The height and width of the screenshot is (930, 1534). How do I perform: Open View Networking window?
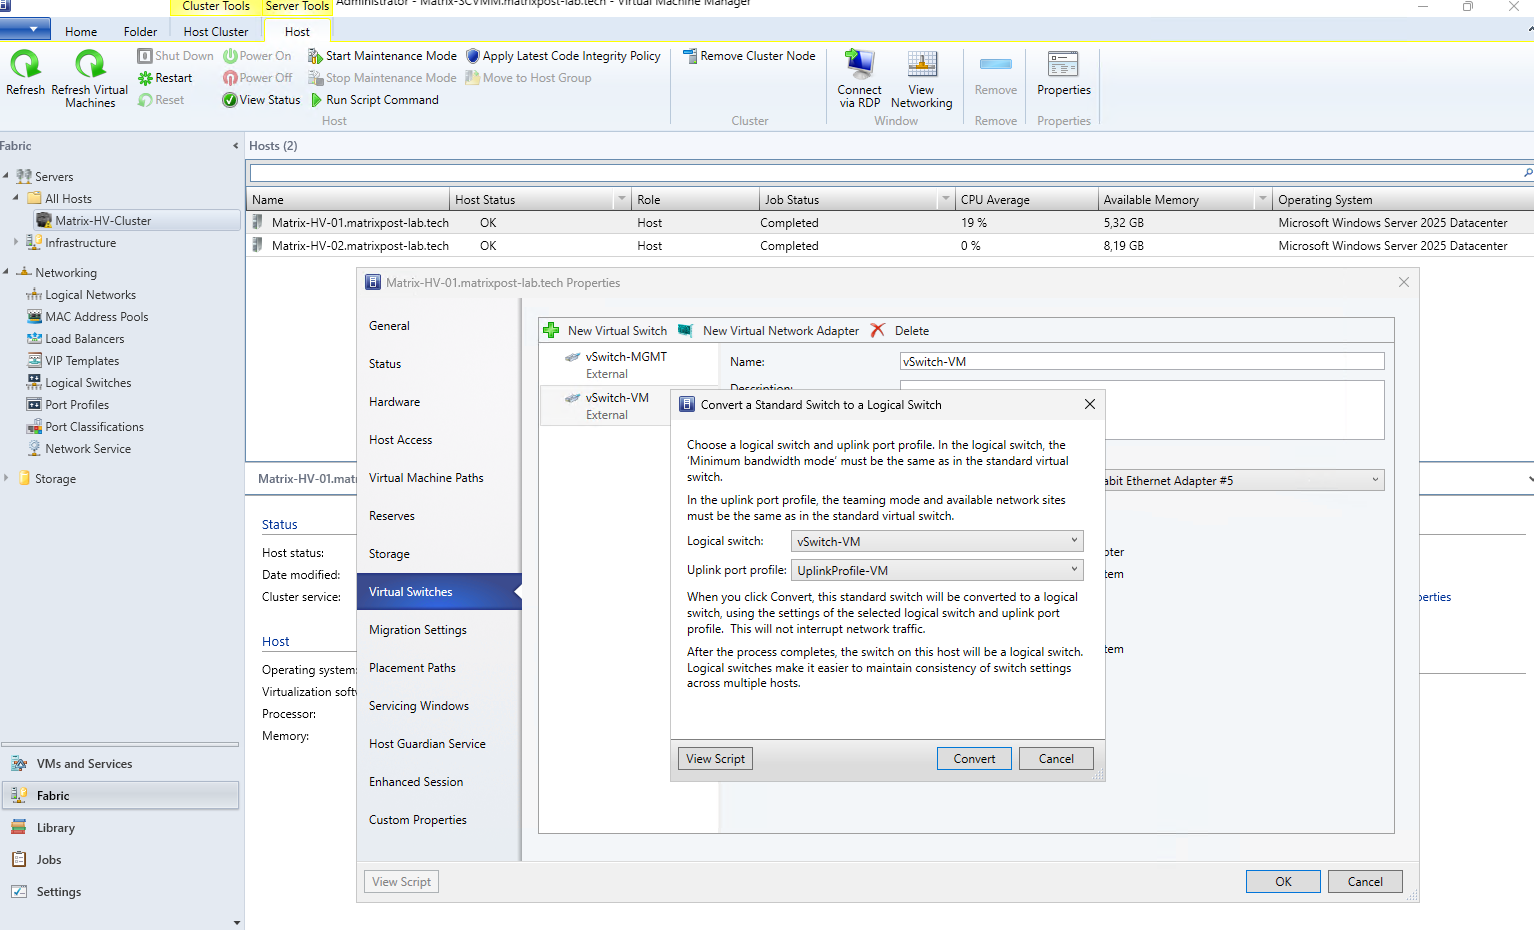pos(921,78)
